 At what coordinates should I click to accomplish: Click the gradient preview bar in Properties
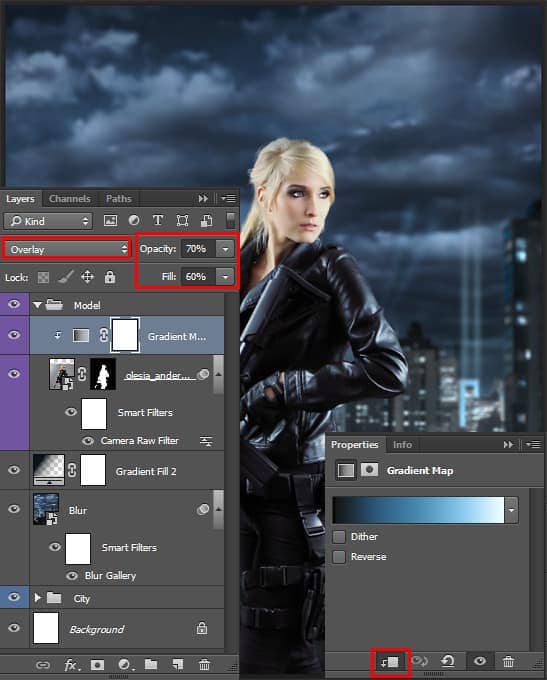[x=418, y=510]
